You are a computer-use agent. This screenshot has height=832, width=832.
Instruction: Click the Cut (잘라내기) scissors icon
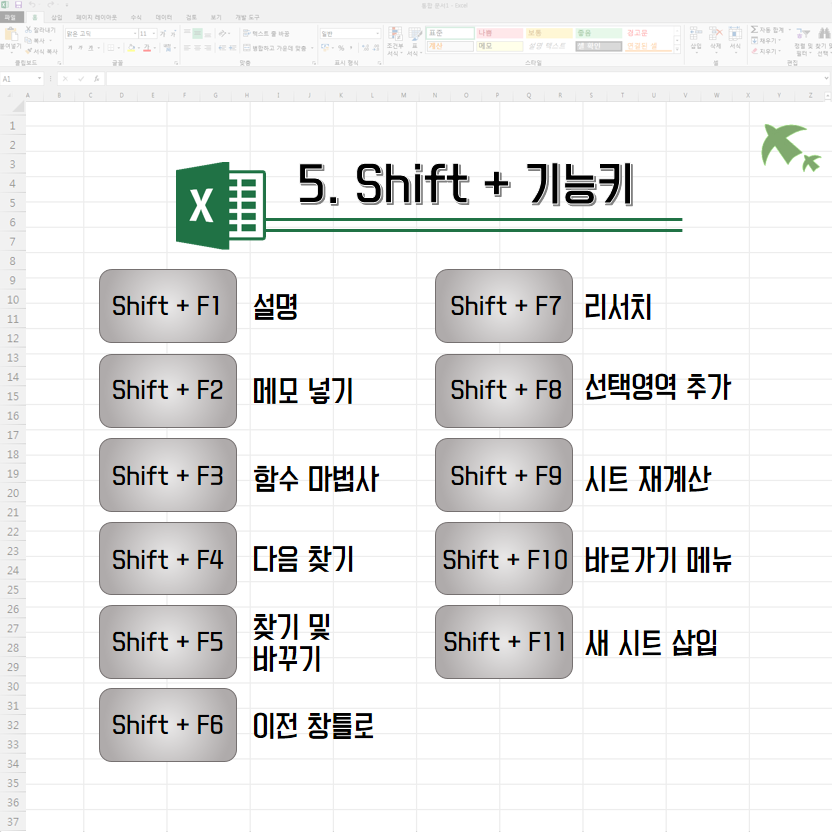point(26,32)
